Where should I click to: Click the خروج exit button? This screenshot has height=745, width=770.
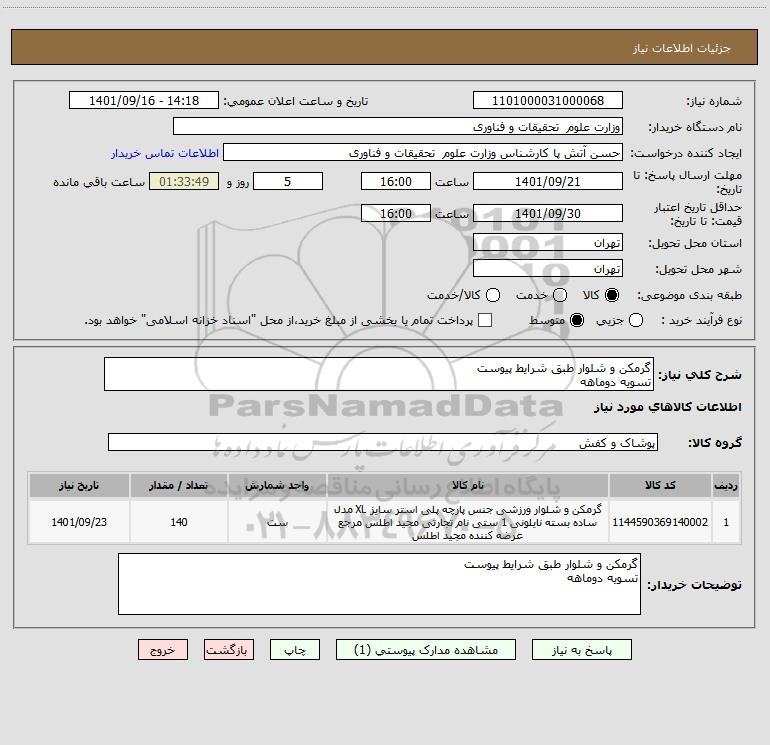click(x=163, y=650)
